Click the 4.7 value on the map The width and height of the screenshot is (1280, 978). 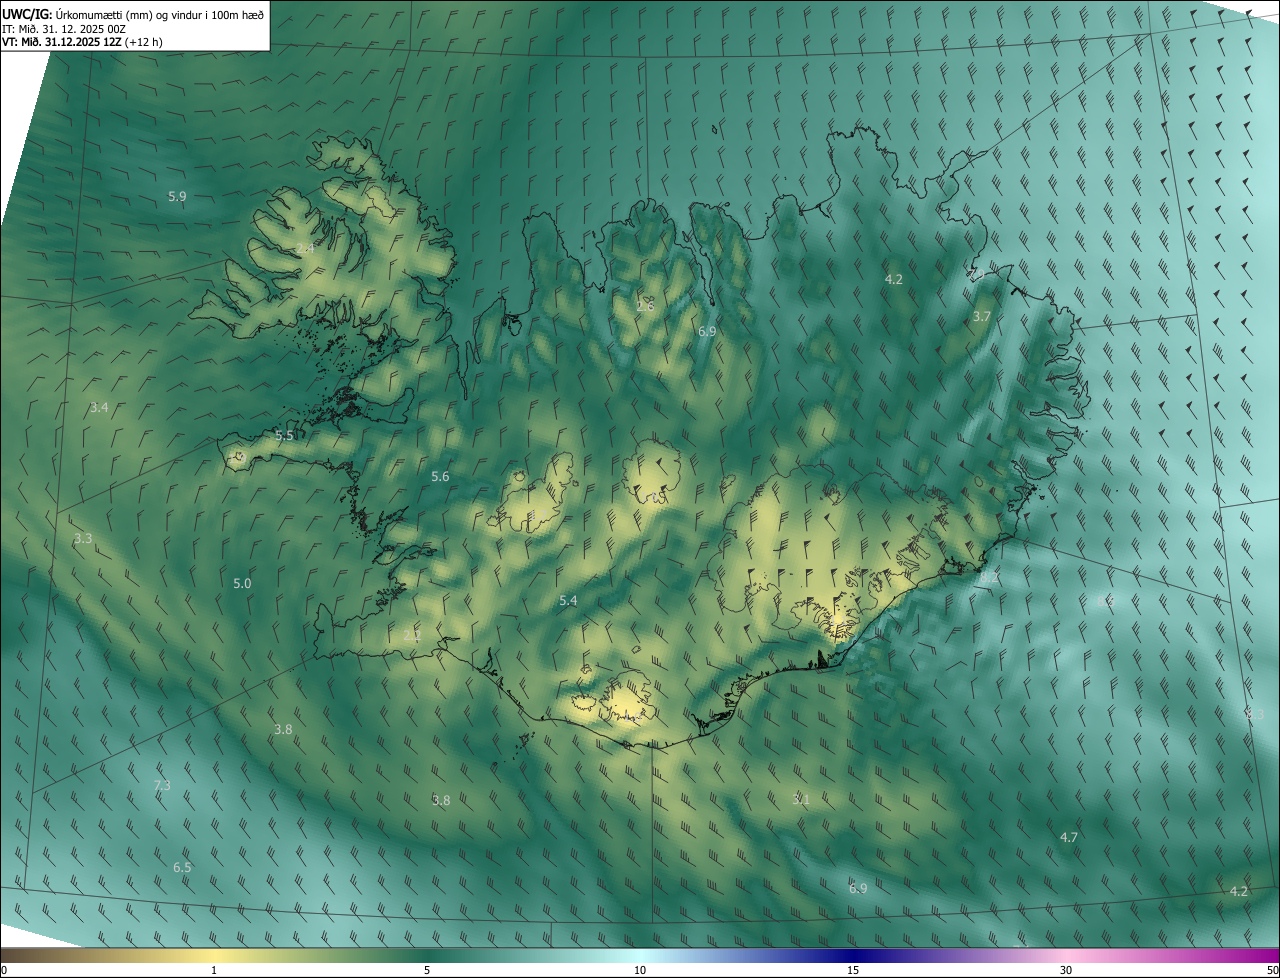1068,837
